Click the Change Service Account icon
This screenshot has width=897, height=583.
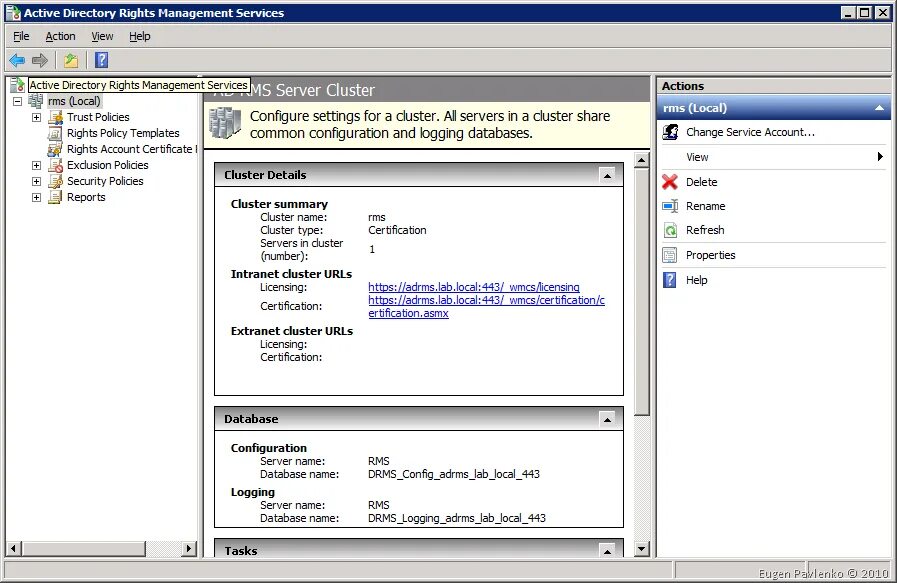(x=670, y=132)
